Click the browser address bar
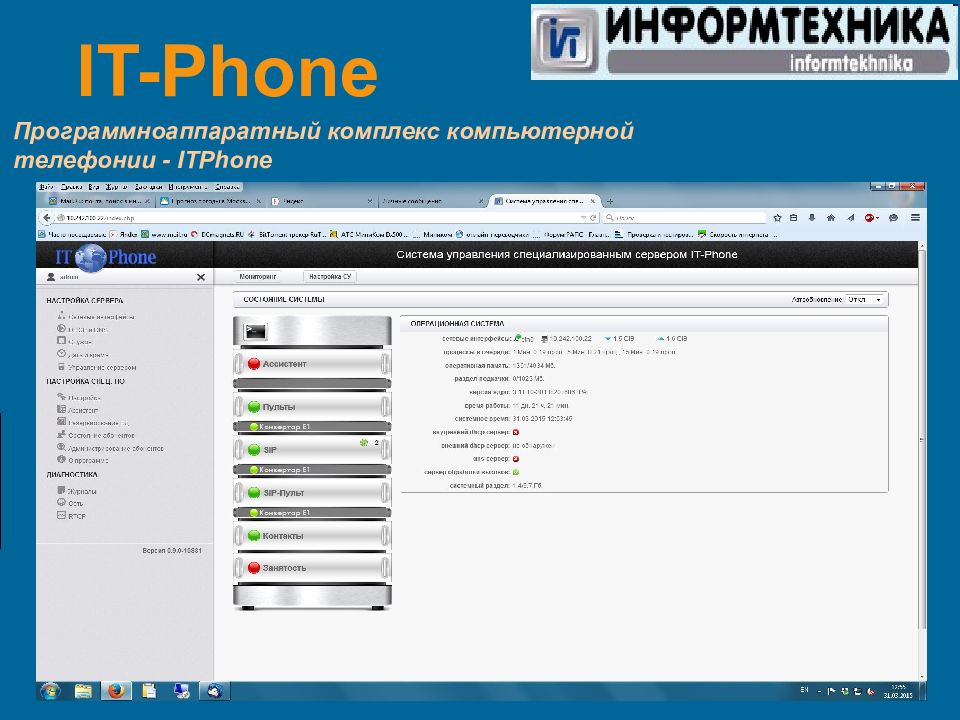 coord(318,217)
